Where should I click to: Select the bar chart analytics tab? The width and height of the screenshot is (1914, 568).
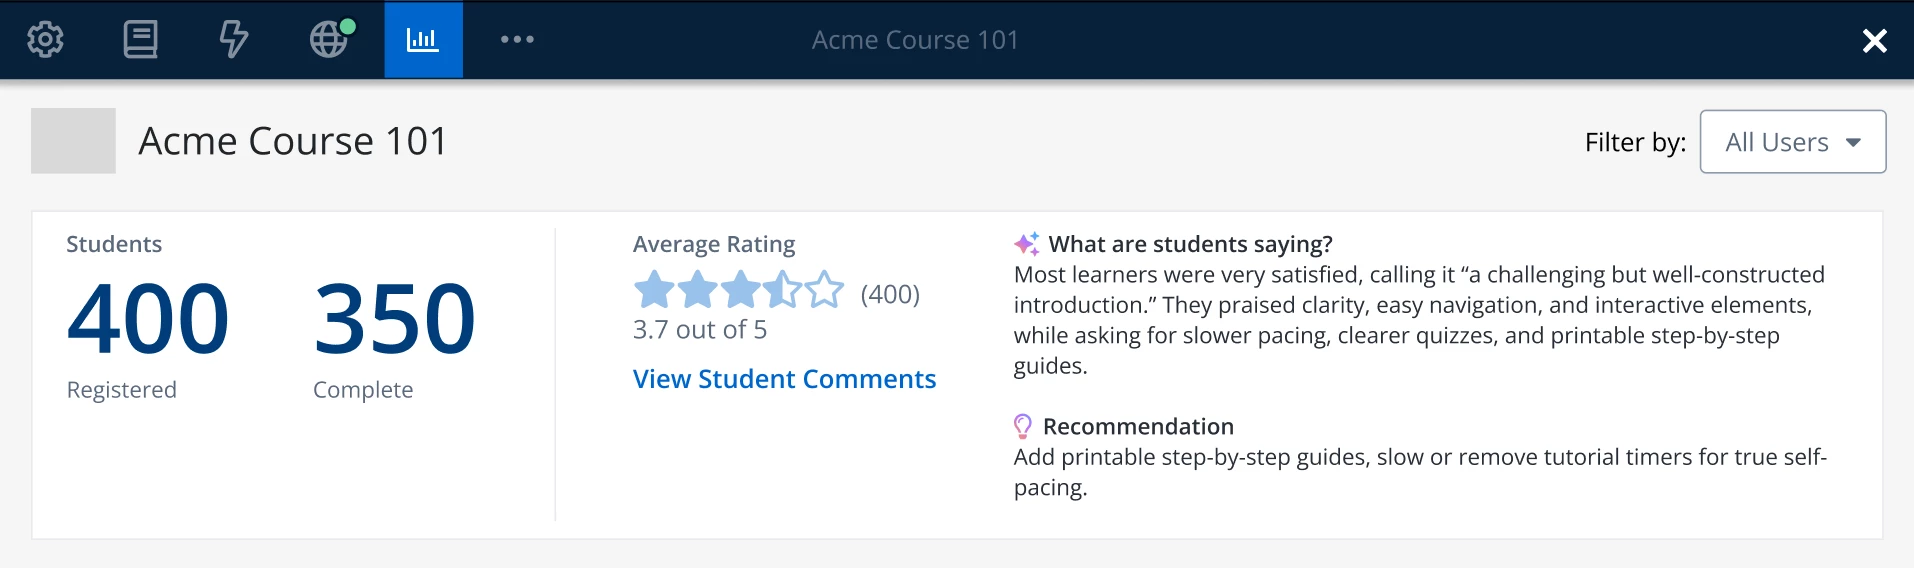coord(423,40)
